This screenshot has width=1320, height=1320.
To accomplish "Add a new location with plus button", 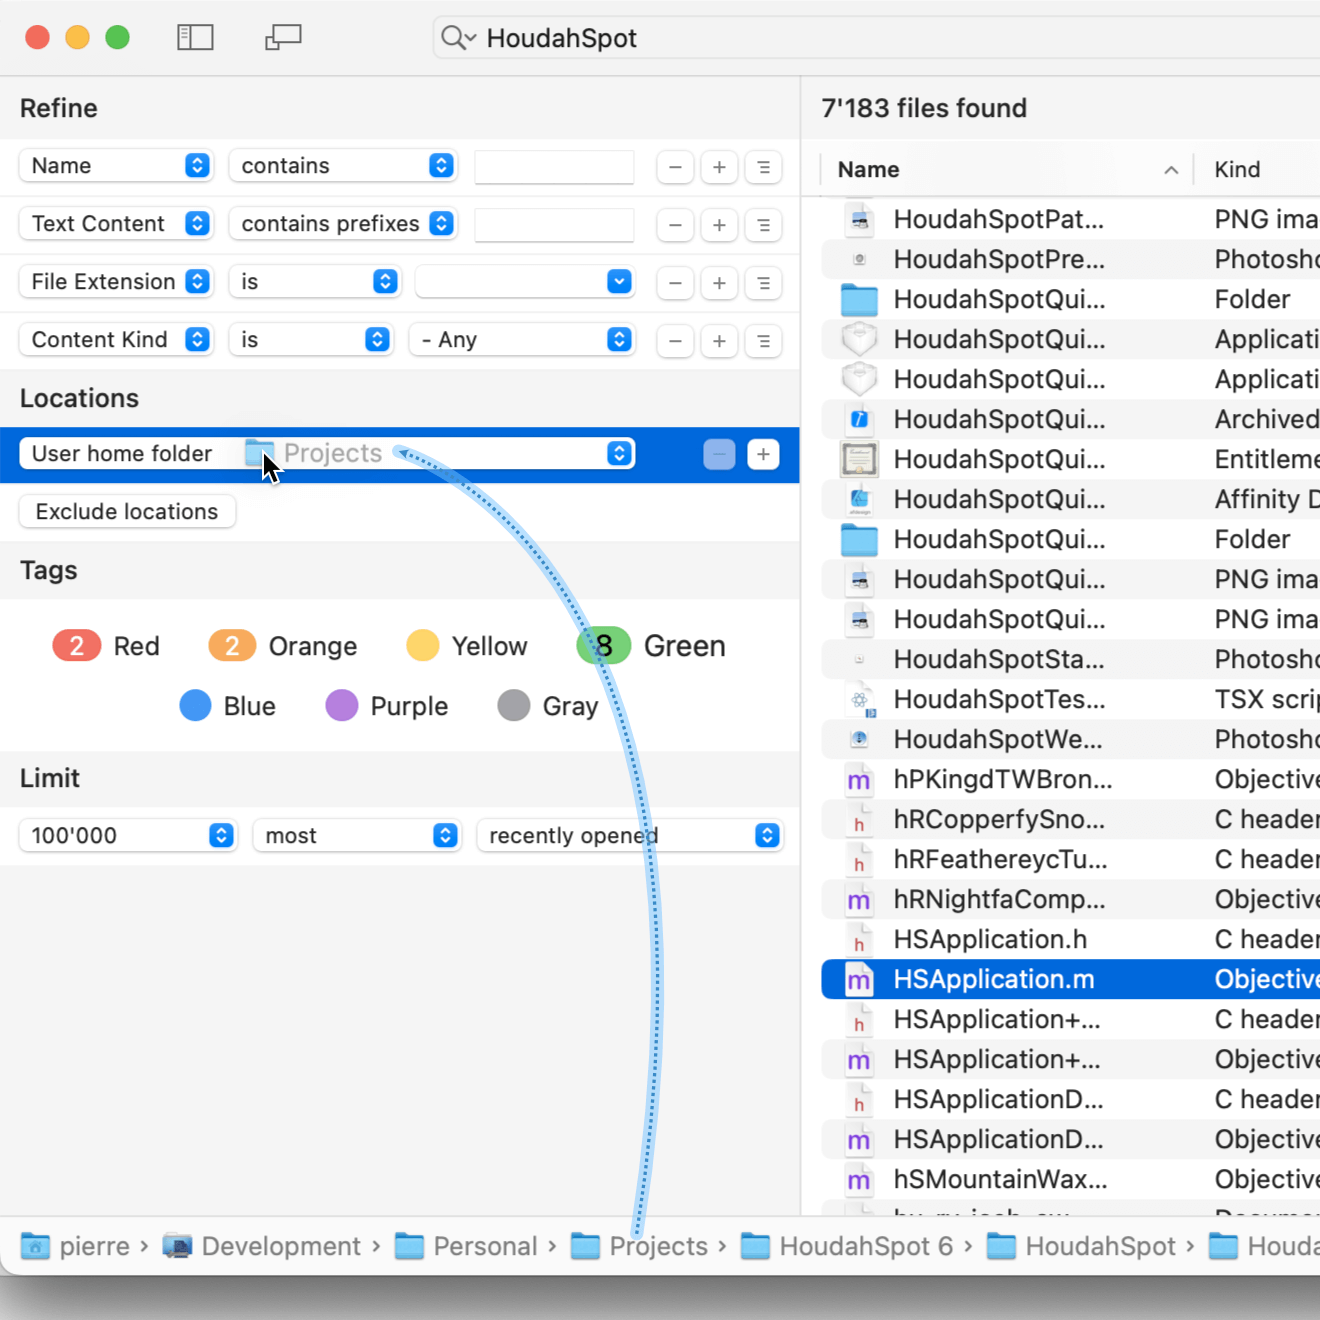I will (763, 454).
